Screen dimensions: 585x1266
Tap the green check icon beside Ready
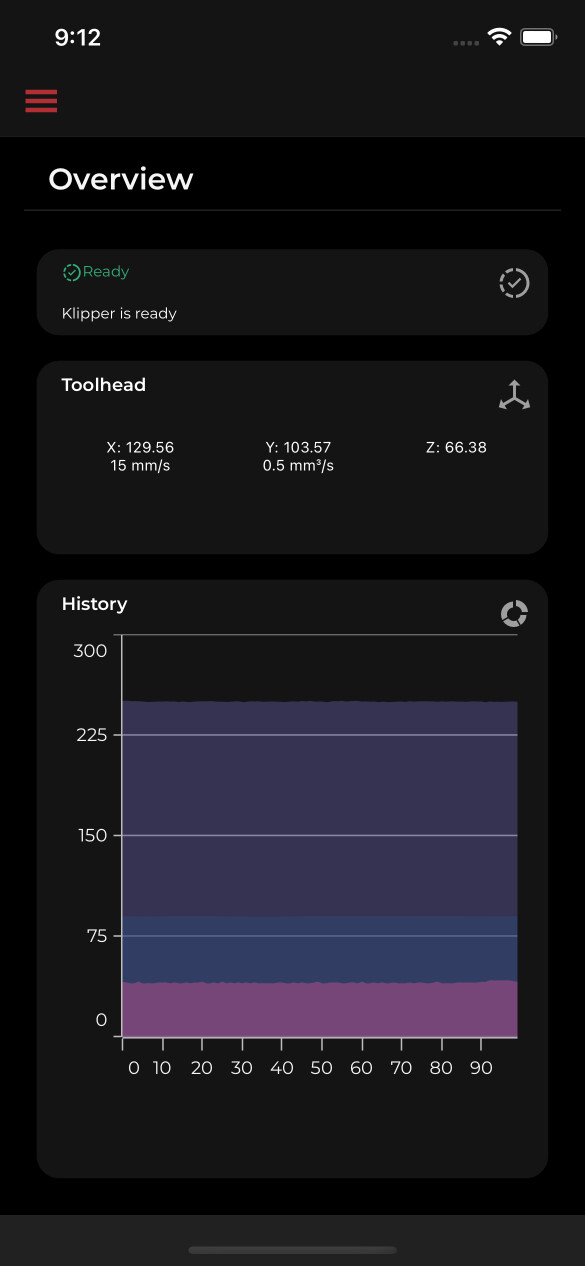click(x=70, y=272)
